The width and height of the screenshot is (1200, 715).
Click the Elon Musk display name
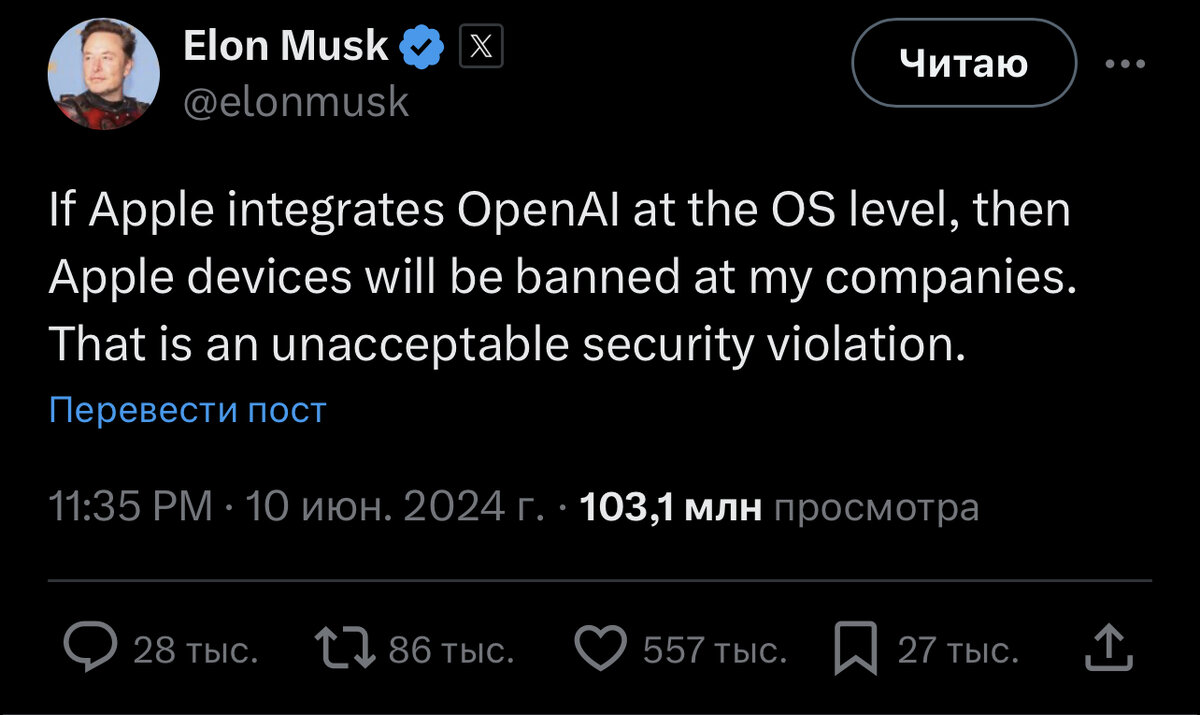[x=286, y=46]
